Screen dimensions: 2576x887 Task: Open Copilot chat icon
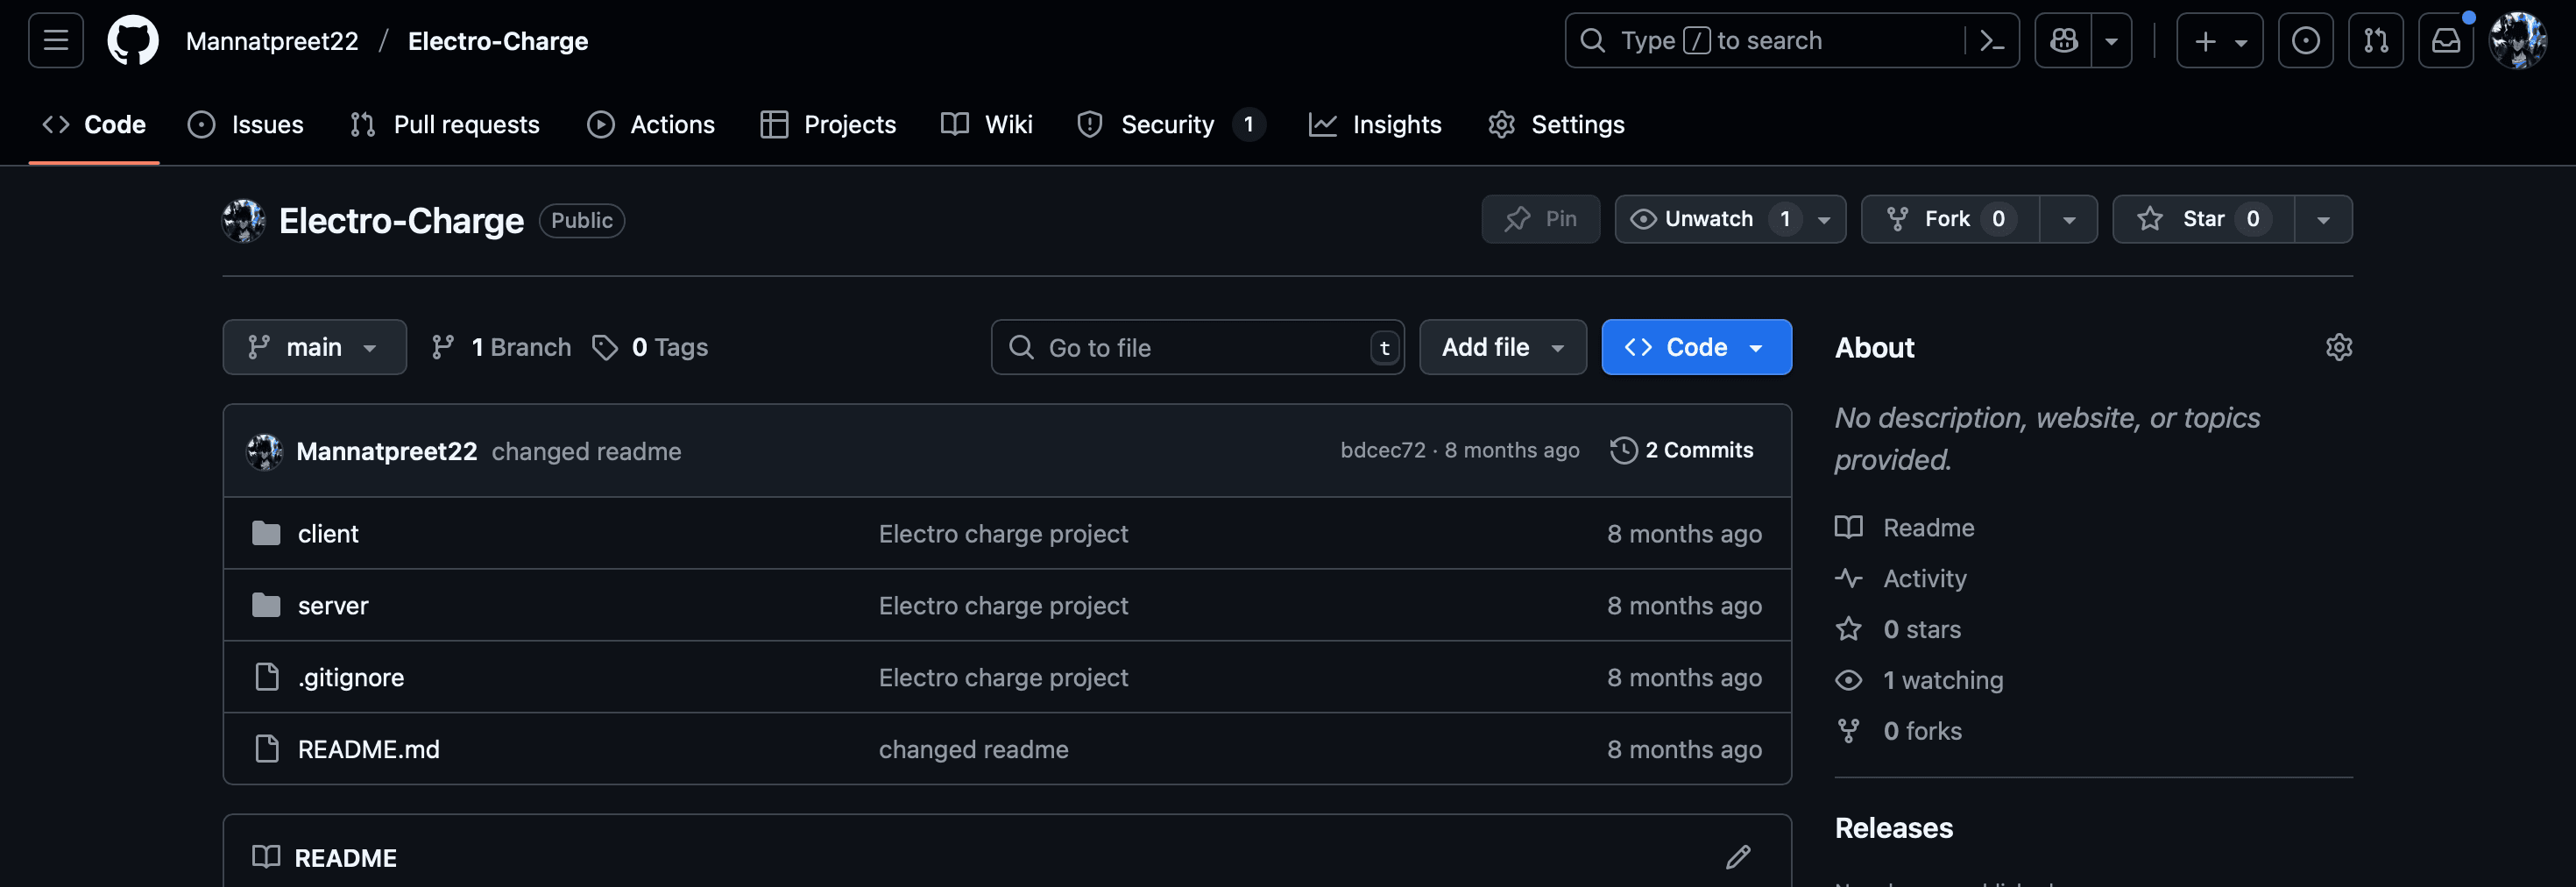coord(2063,40)
